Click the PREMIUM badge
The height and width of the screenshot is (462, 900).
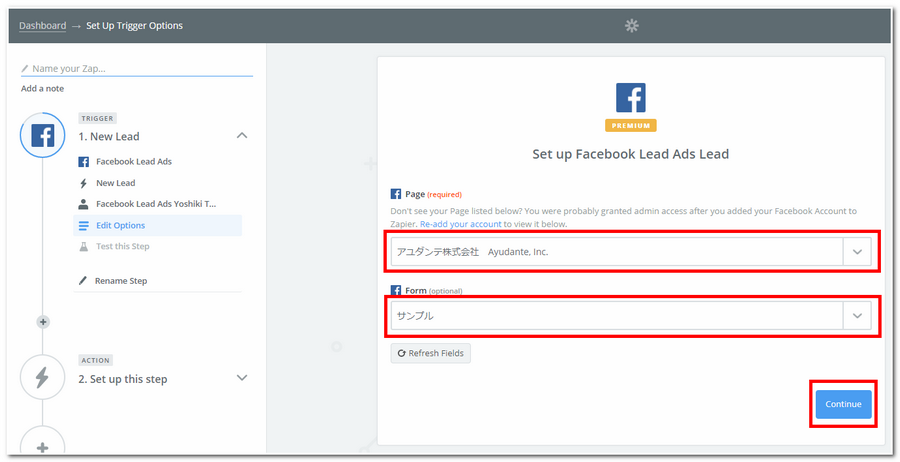tap(630, 126)
